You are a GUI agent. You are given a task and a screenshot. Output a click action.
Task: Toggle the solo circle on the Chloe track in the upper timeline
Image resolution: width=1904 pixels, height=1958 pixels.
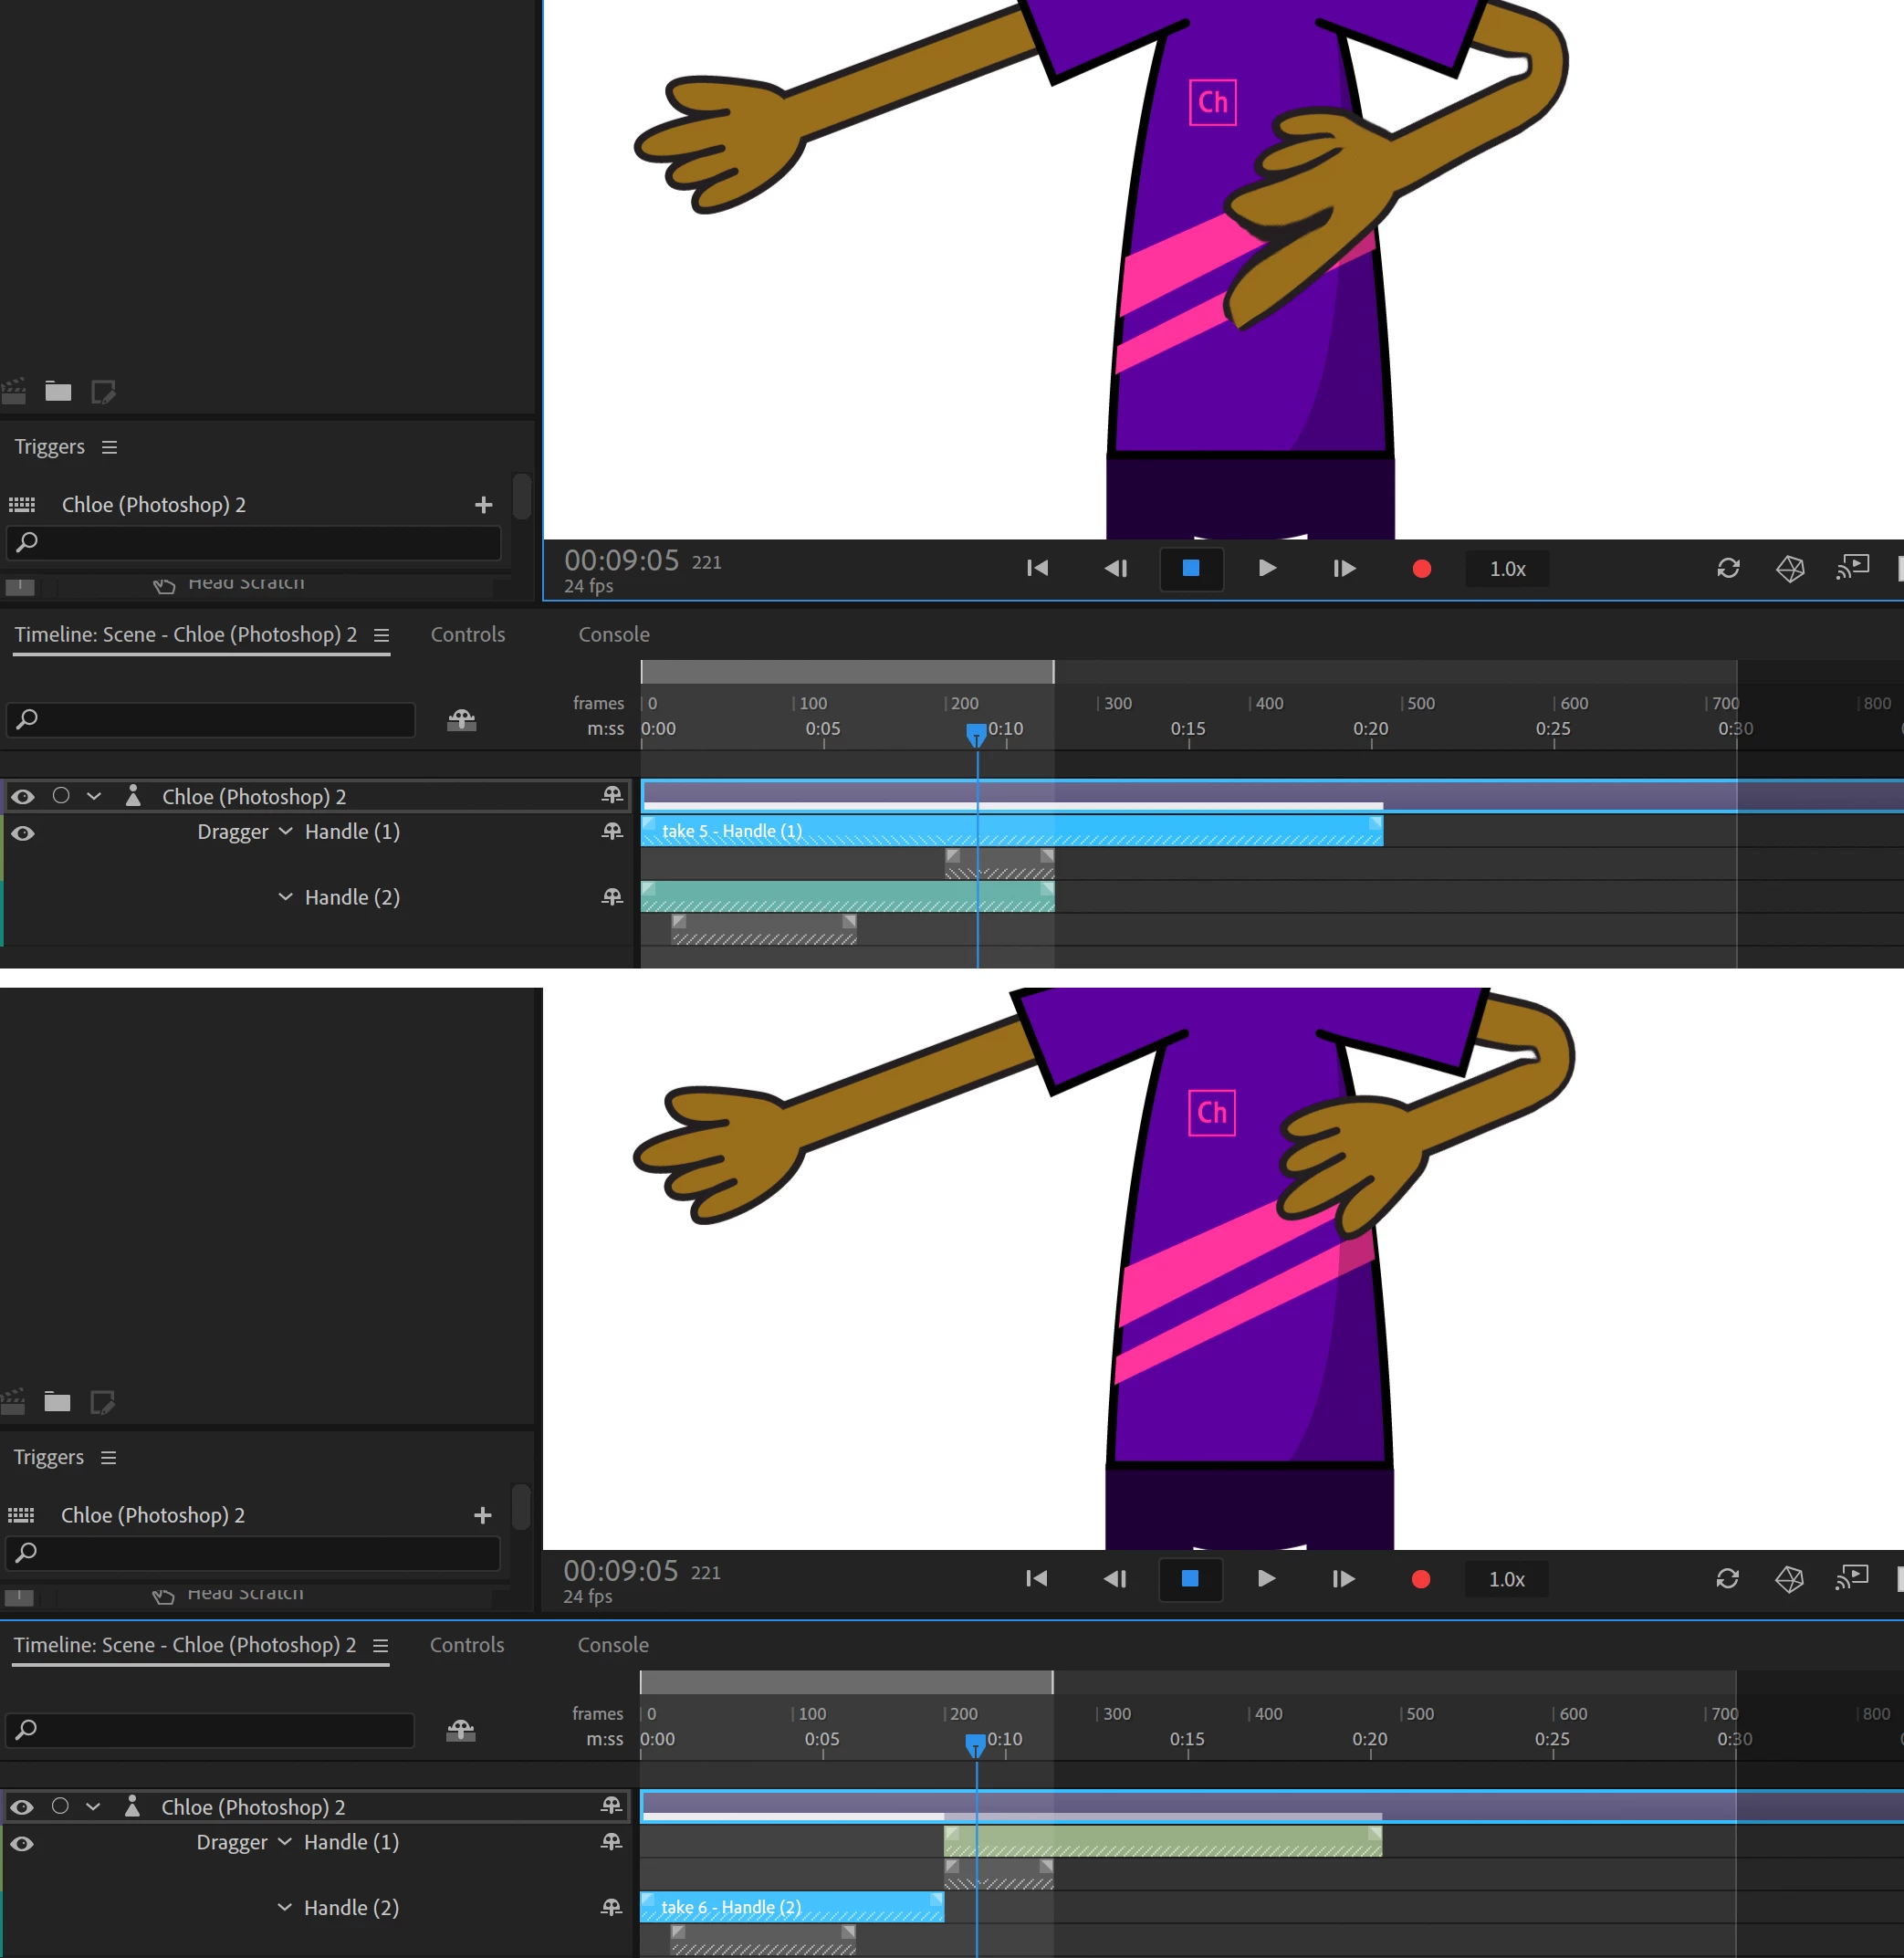pyautogui.click(x=61, y=796)
